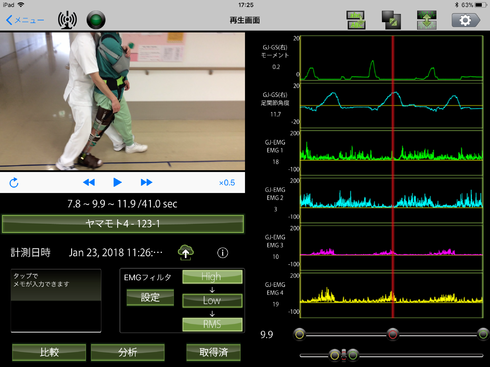Select the EMG 2 cyan graph

click(392, 200)
